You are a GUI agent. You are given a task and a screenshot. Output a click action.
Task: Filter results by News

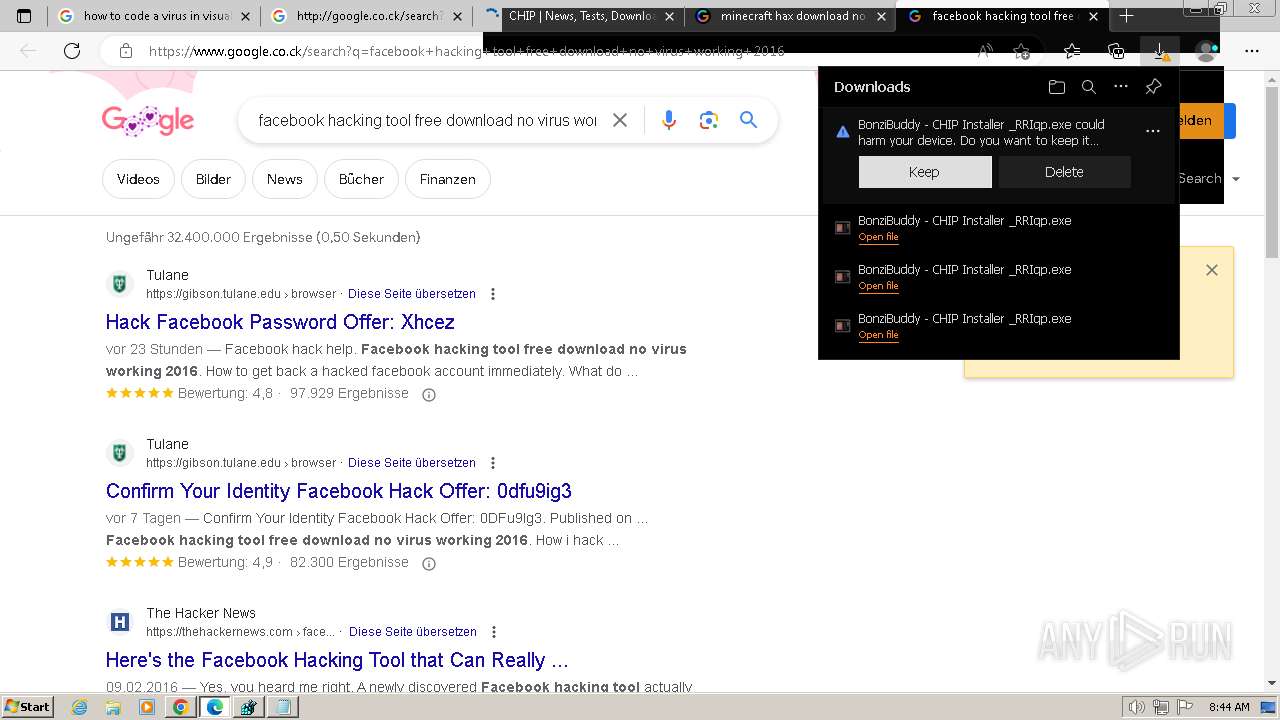tap(284, 179)
